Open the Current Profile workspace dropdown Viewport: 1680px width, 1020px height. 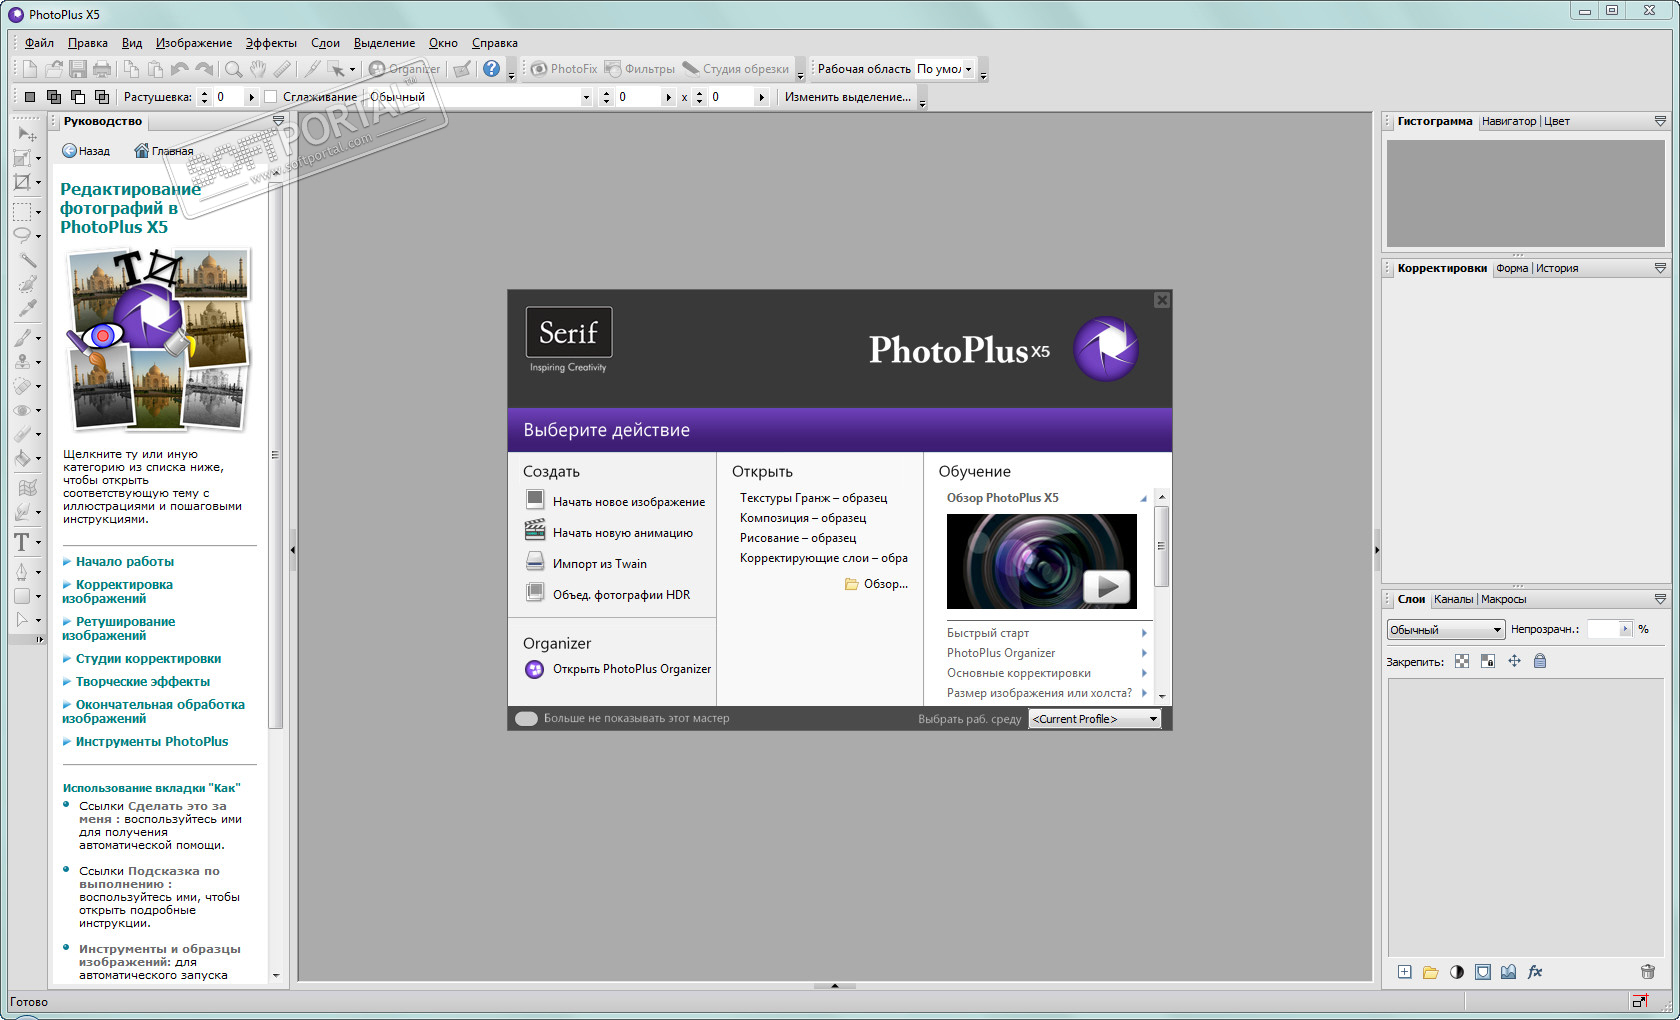click(x=1094, y=719)
